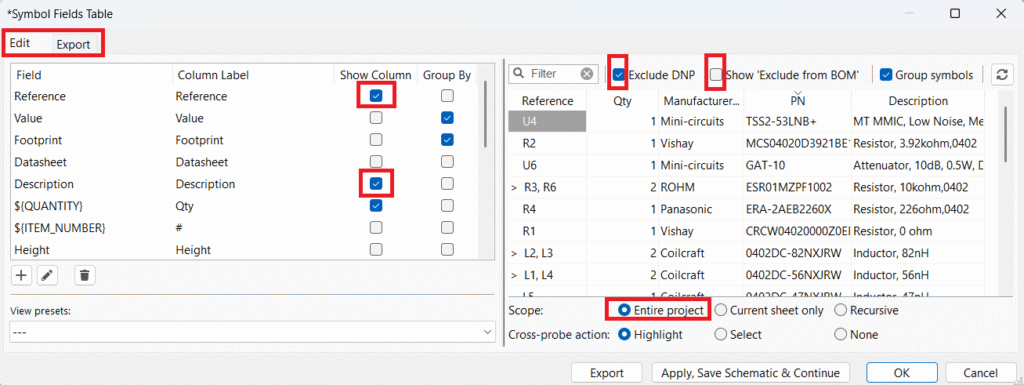The height and width of the screenshot is (385, 1024).
Task: Enable Group By for Reference field
Action: point(447,96)
